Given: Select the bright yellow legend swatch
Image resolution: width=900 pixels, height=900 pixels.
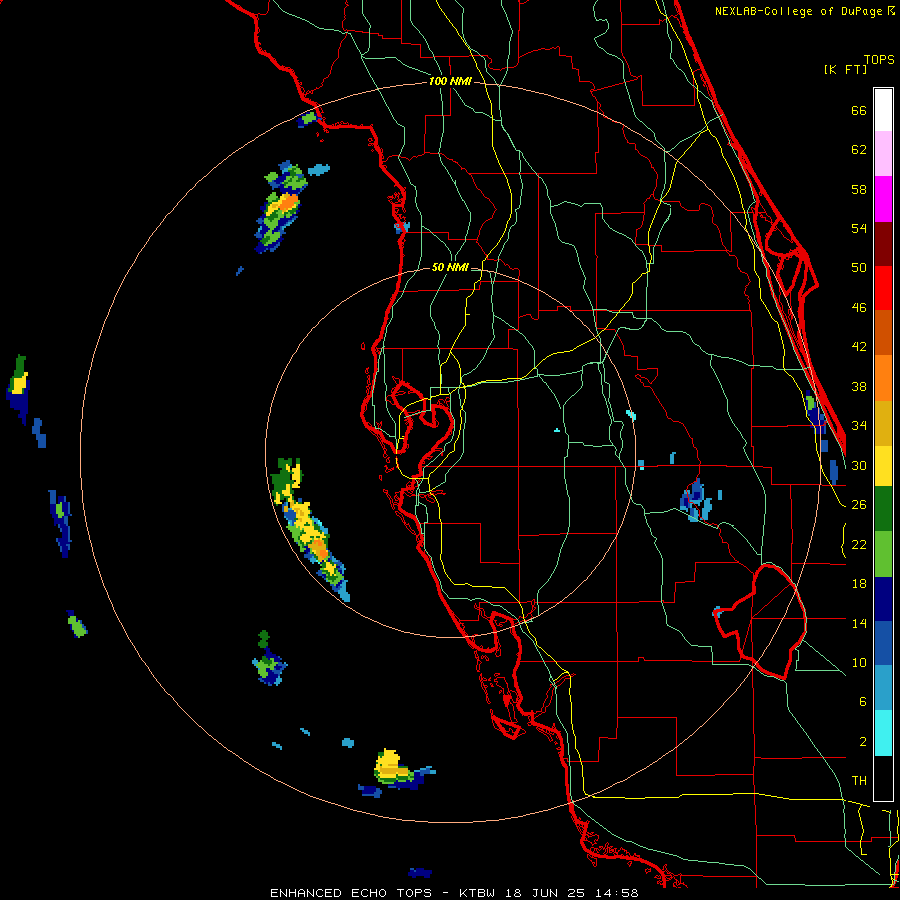Looking at the screenshot, I should (883, 466).
